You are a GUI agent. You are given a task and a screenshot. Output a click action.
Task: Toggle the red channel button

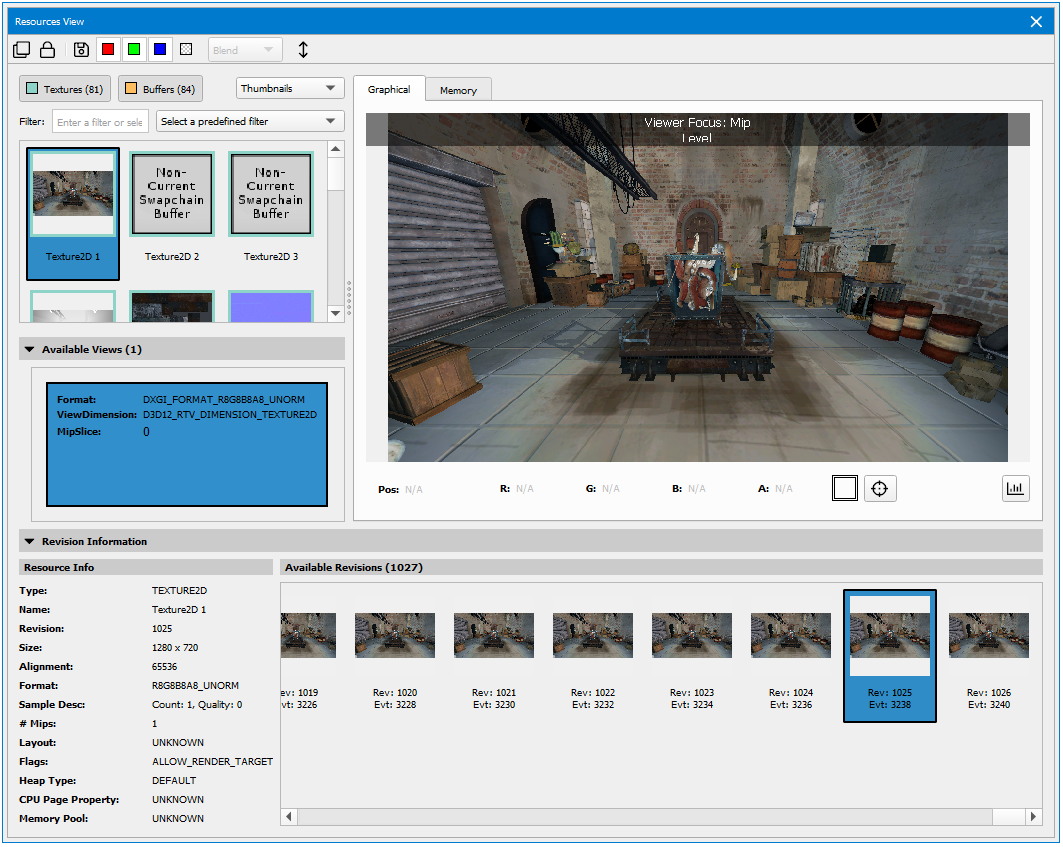tap(108, 50)
